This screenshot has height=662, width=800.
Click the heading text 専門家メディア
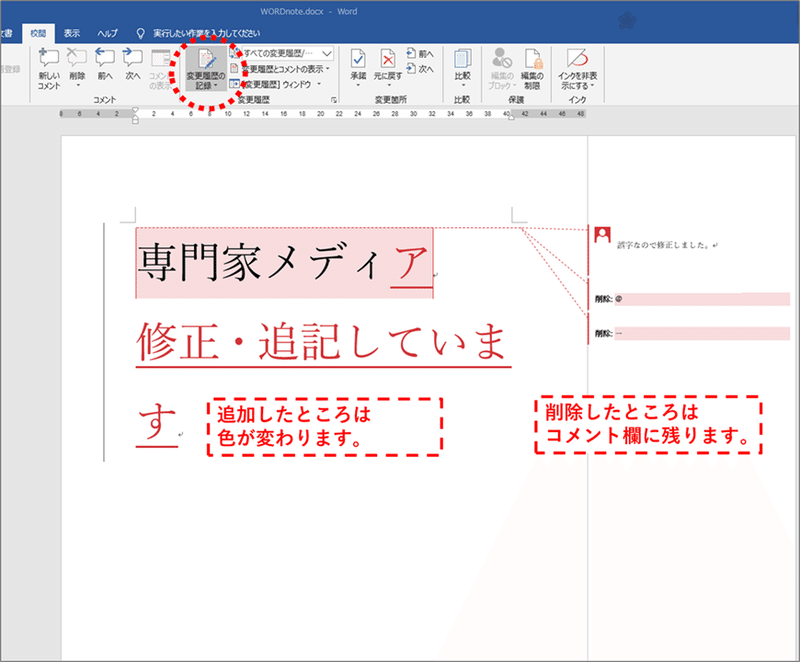point(284,263)
